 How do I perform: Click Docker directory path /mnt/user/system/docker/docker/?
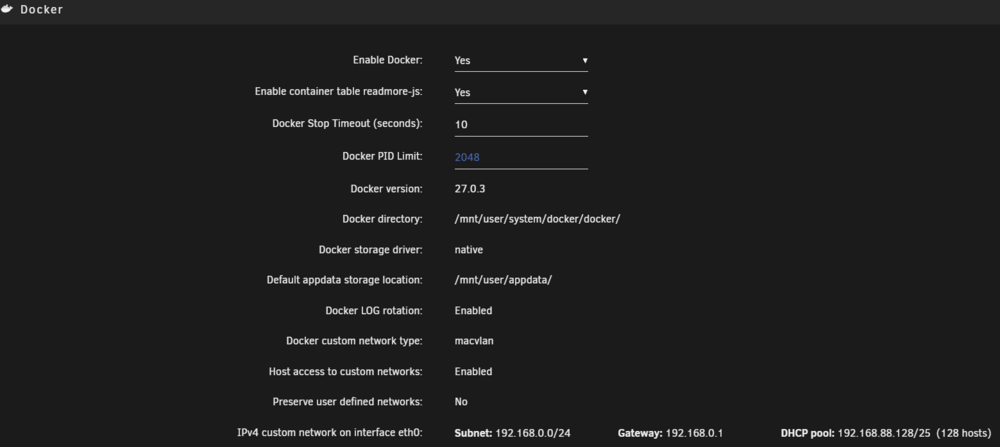coord(537,219)
